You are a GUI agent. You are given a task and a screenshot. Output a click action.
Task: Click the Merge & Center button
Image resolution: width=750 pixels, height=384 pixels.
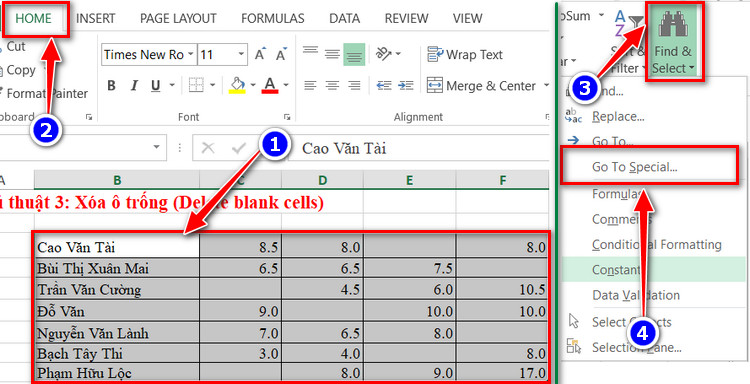(488, 86)
